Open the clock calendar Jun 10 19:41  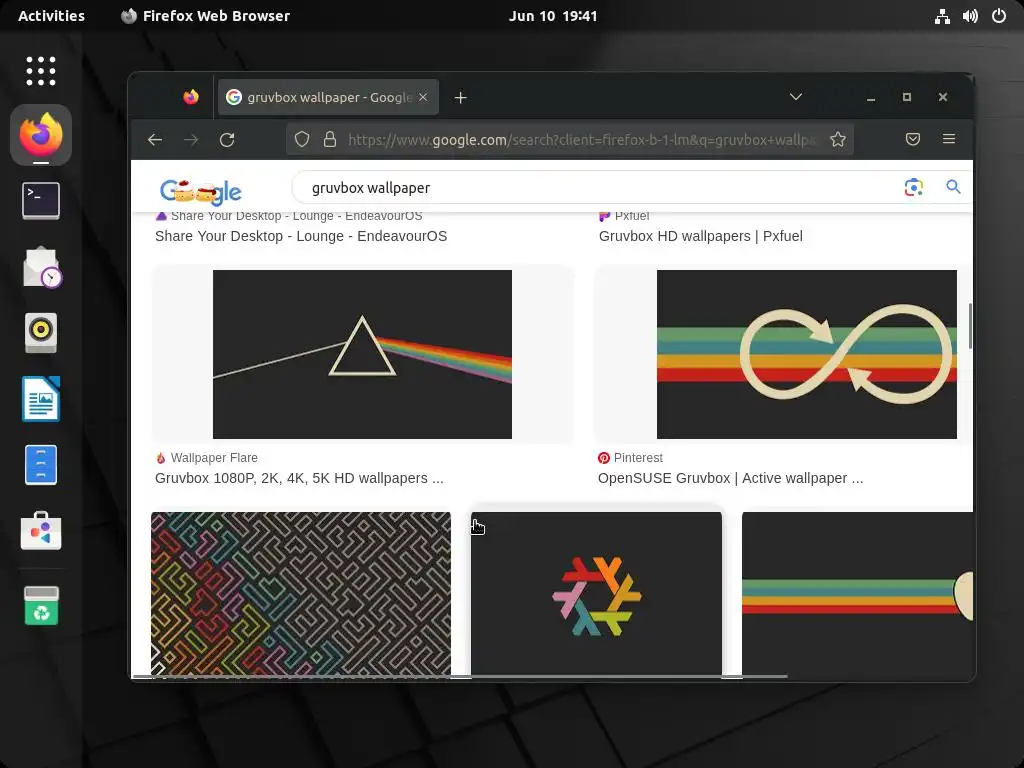click(552, 16)
